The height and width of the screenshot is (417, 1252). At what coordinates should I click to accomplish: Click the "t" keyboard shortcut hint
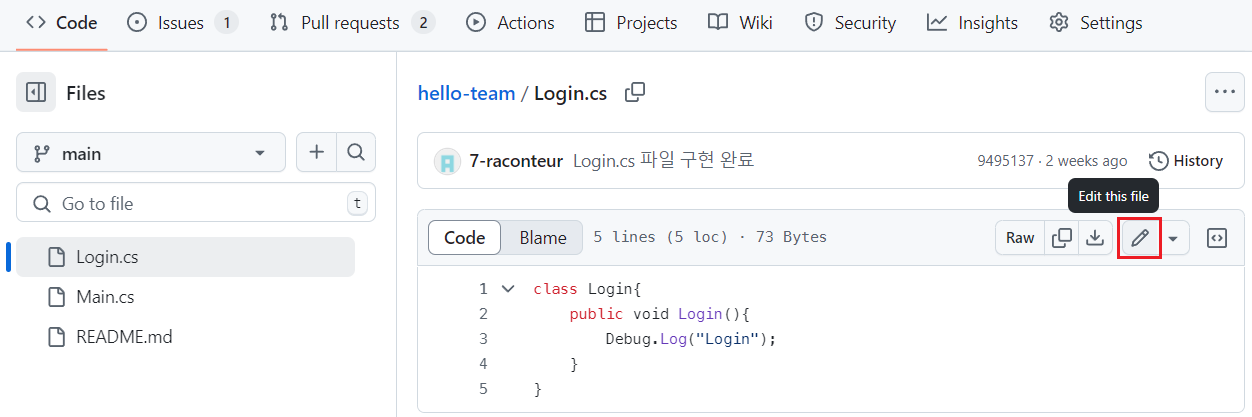[357, 203]
